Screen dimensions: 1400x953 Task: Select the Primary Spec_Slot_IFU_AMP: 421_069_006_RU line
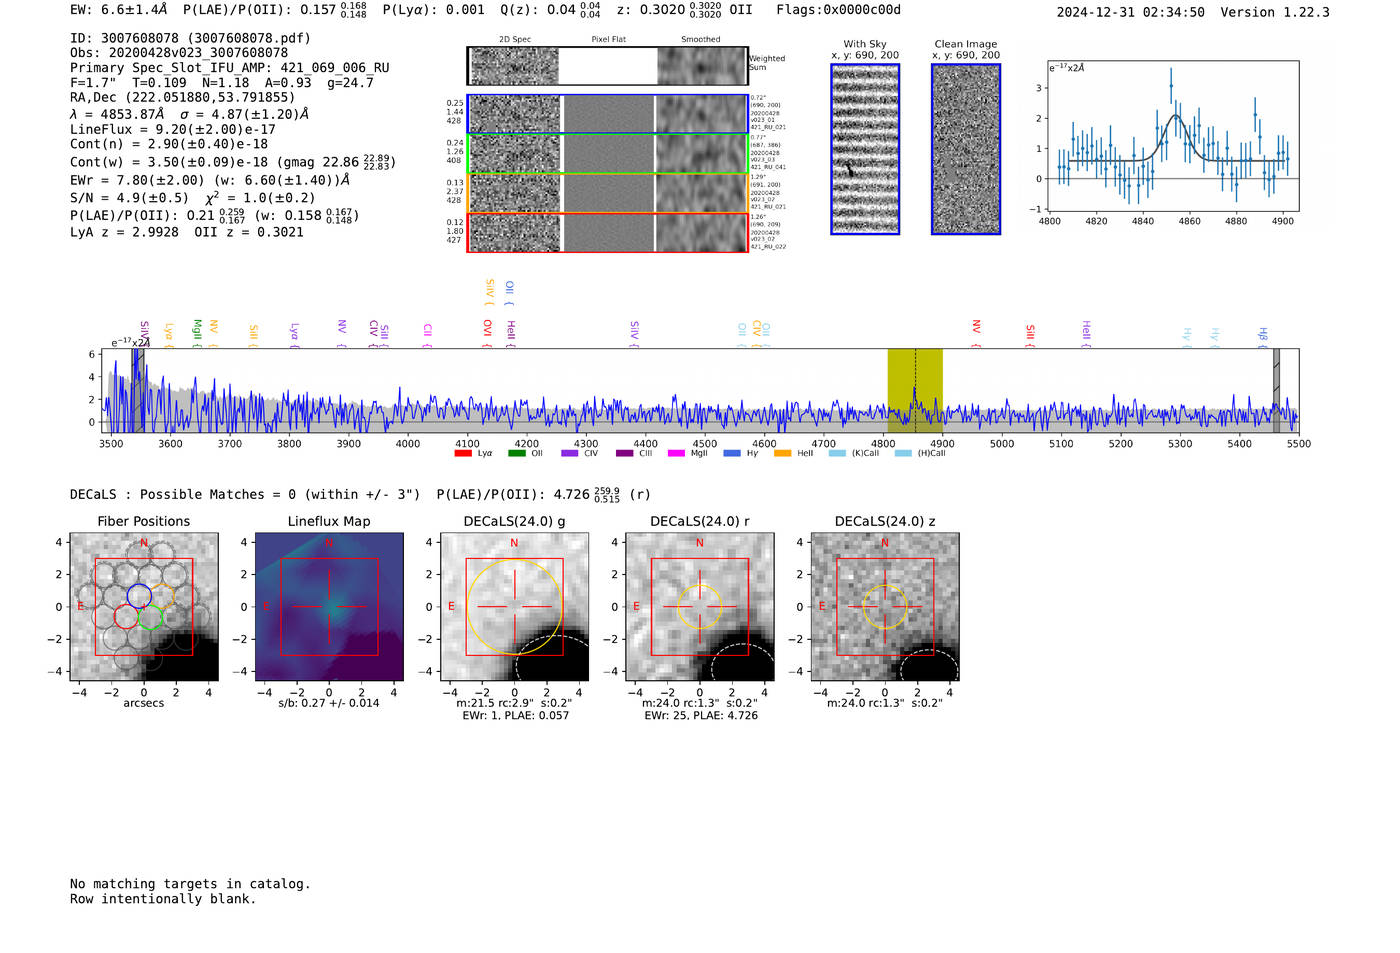(x=230, y=68)
